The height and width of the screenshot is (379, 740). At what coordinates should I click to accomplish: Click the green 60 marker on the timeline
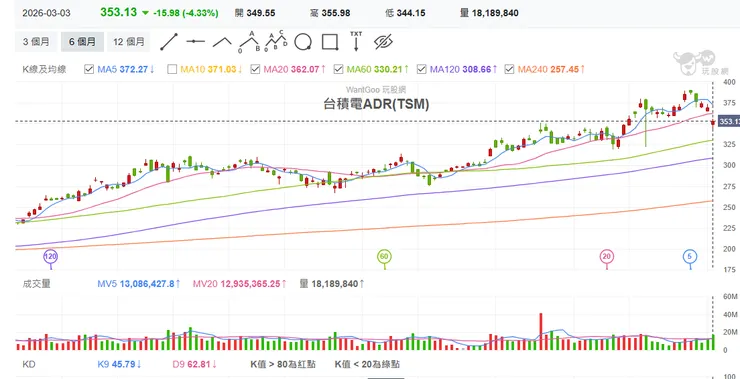pyautogui.click(x=384, y=257)
